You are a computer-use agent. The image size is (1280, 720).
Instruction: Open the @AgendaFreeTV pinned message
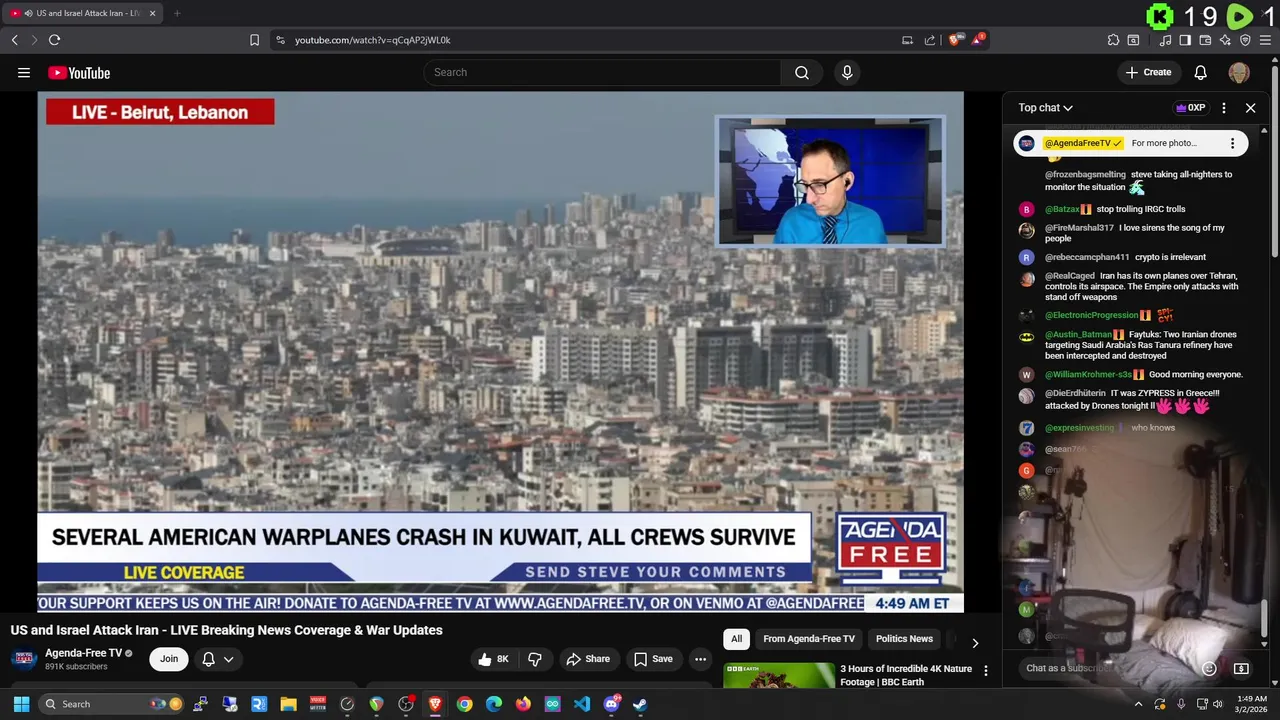click(x=1130, y=143)
